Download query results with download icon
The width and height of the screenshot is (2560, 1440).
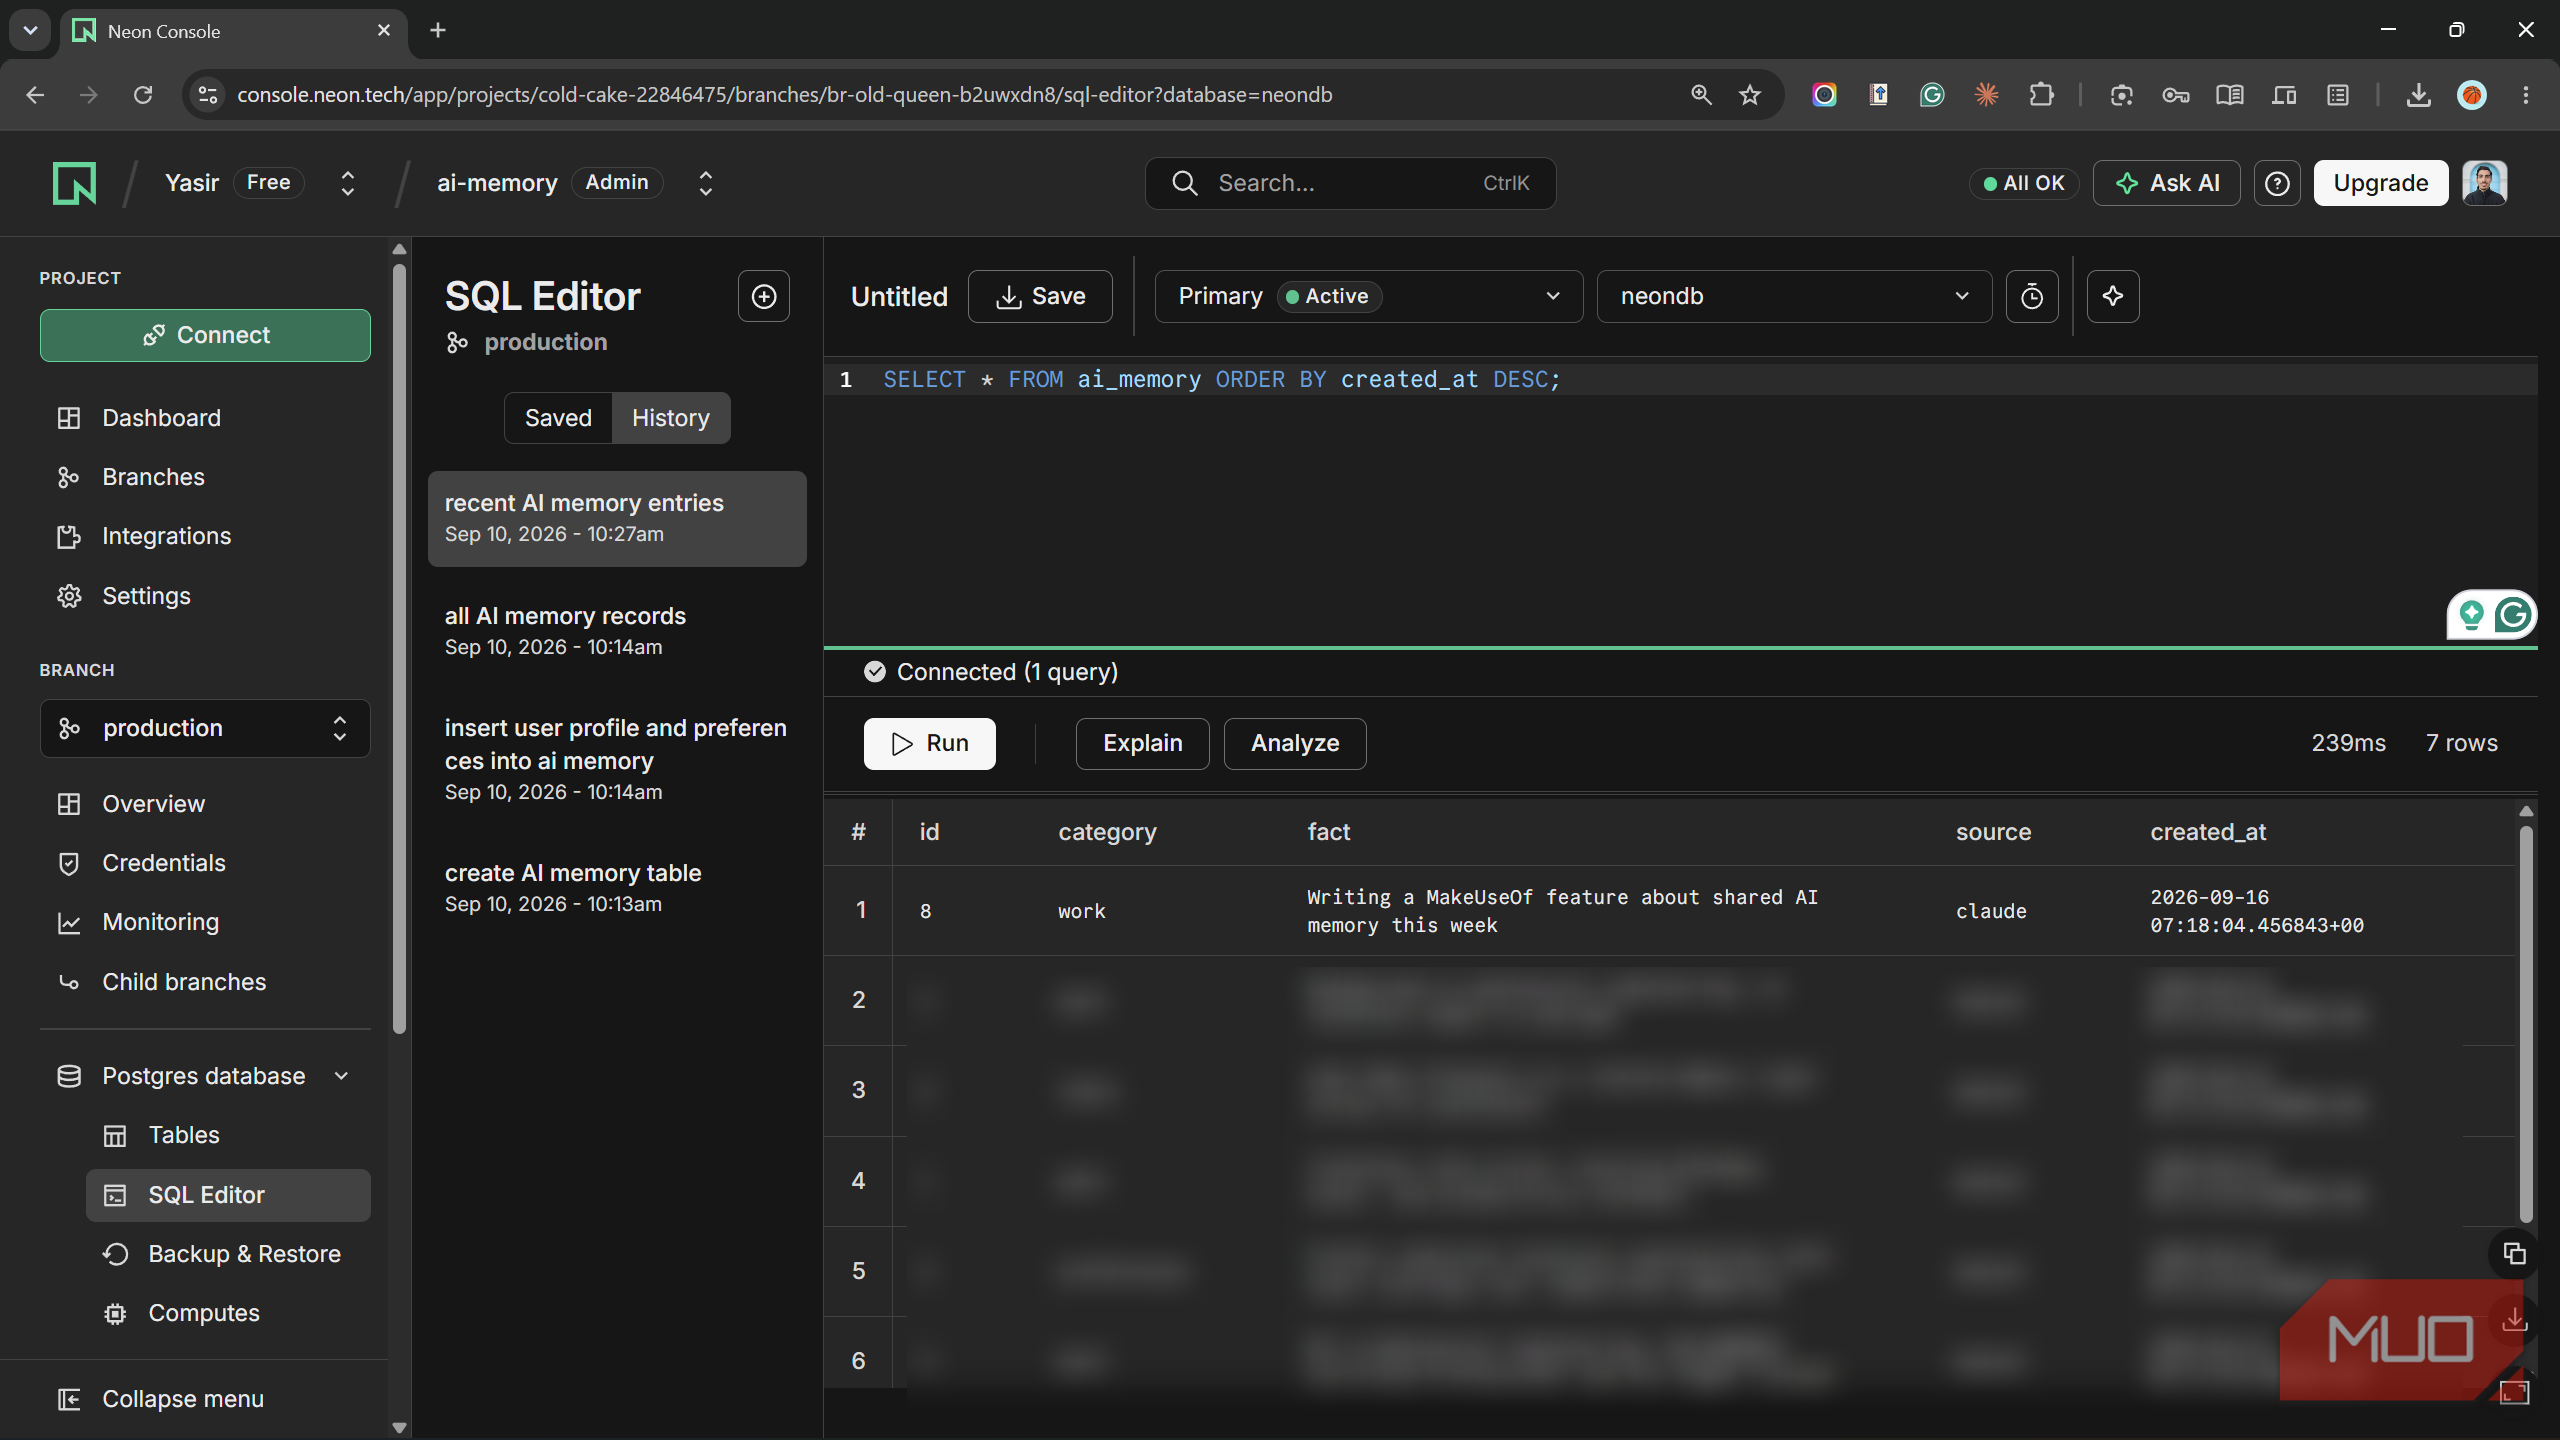click(2514, 1322)
